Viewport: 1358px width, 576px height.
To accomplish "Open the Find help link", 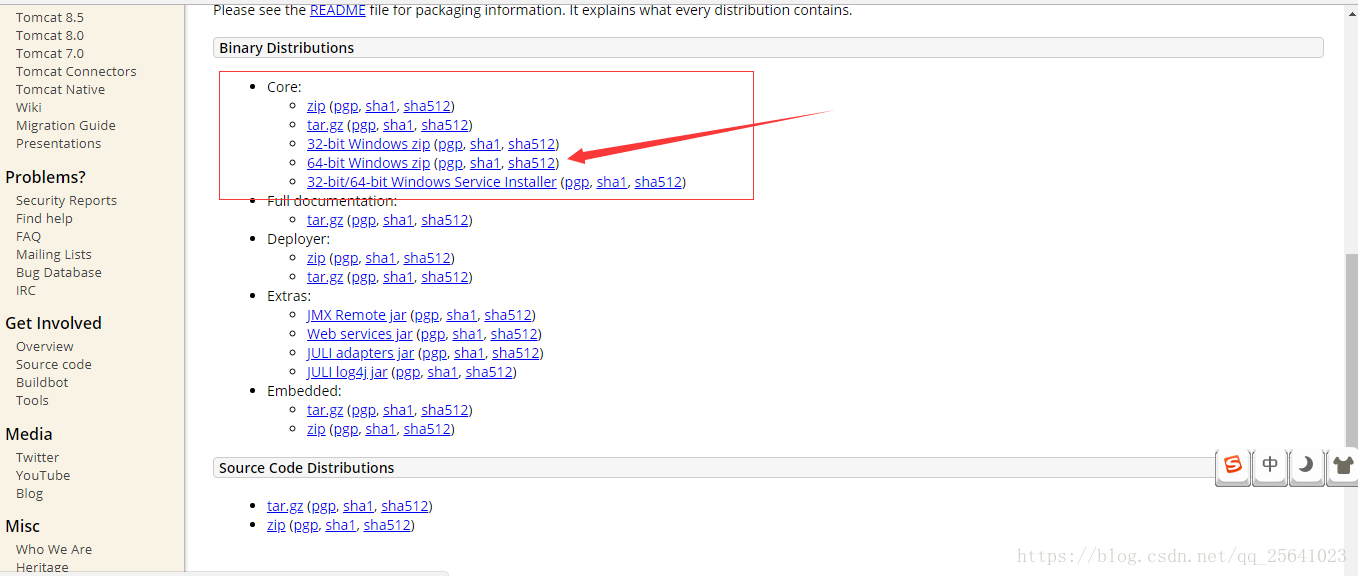I will [x=44, y=218].
